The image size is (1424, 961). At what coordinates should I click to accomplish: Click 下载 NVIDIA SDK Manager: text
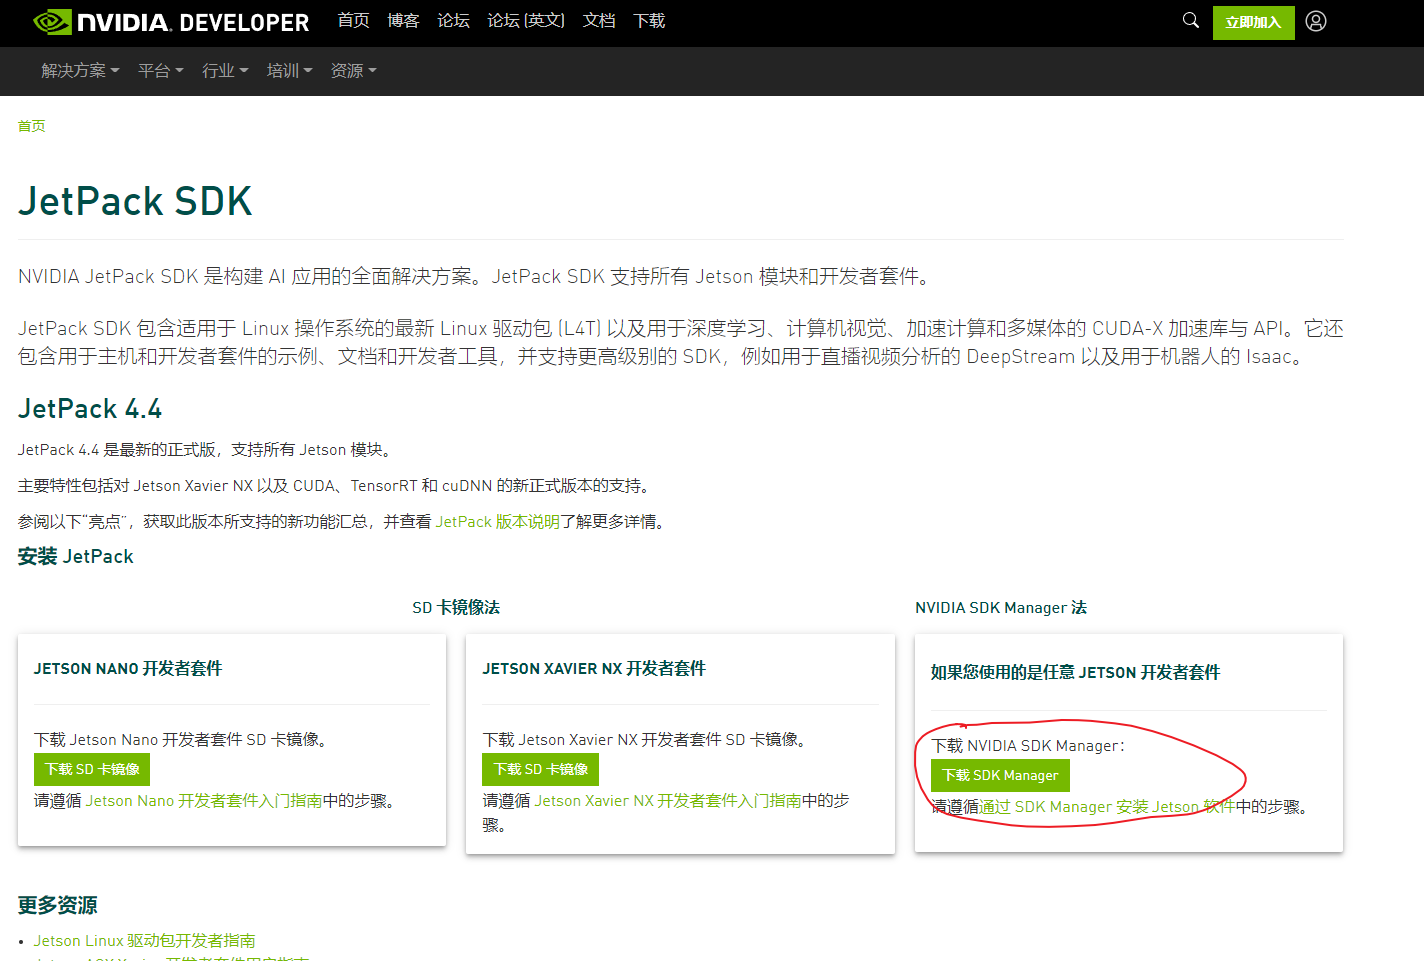[x=1028, y=746]
